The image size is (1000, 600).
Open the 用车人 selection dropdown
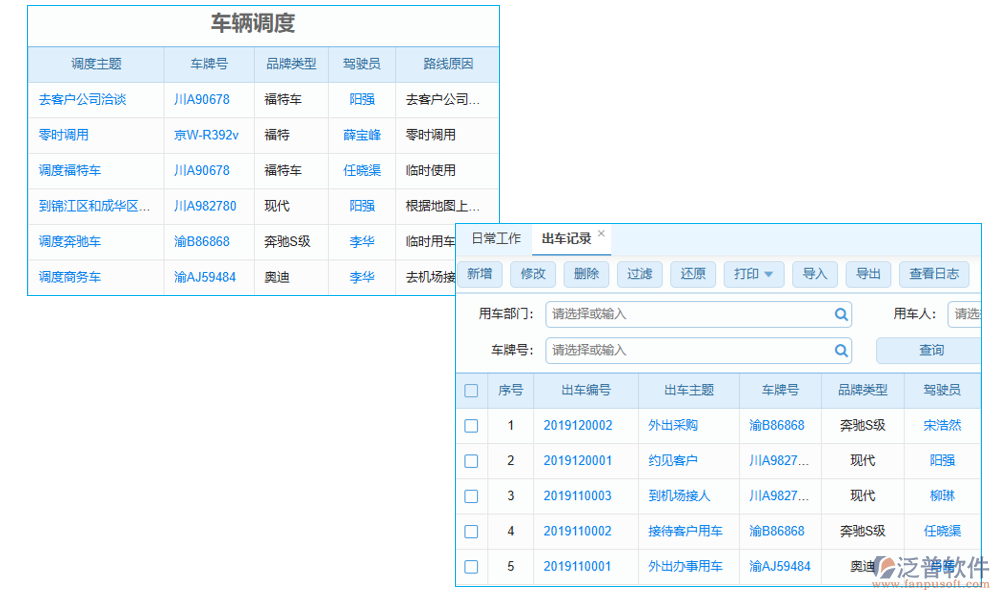click(965, 314)
